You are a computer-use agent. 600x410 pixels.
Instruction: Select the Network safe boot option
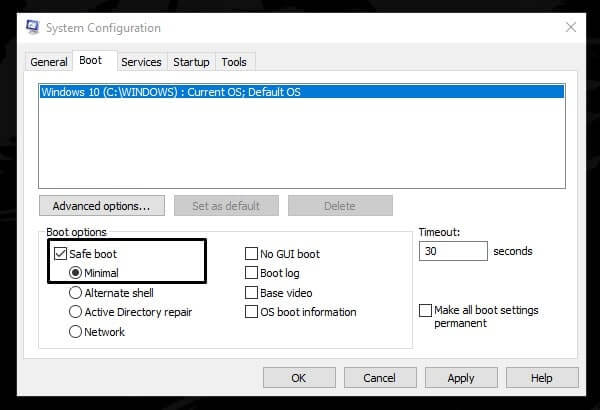(75, 331)
